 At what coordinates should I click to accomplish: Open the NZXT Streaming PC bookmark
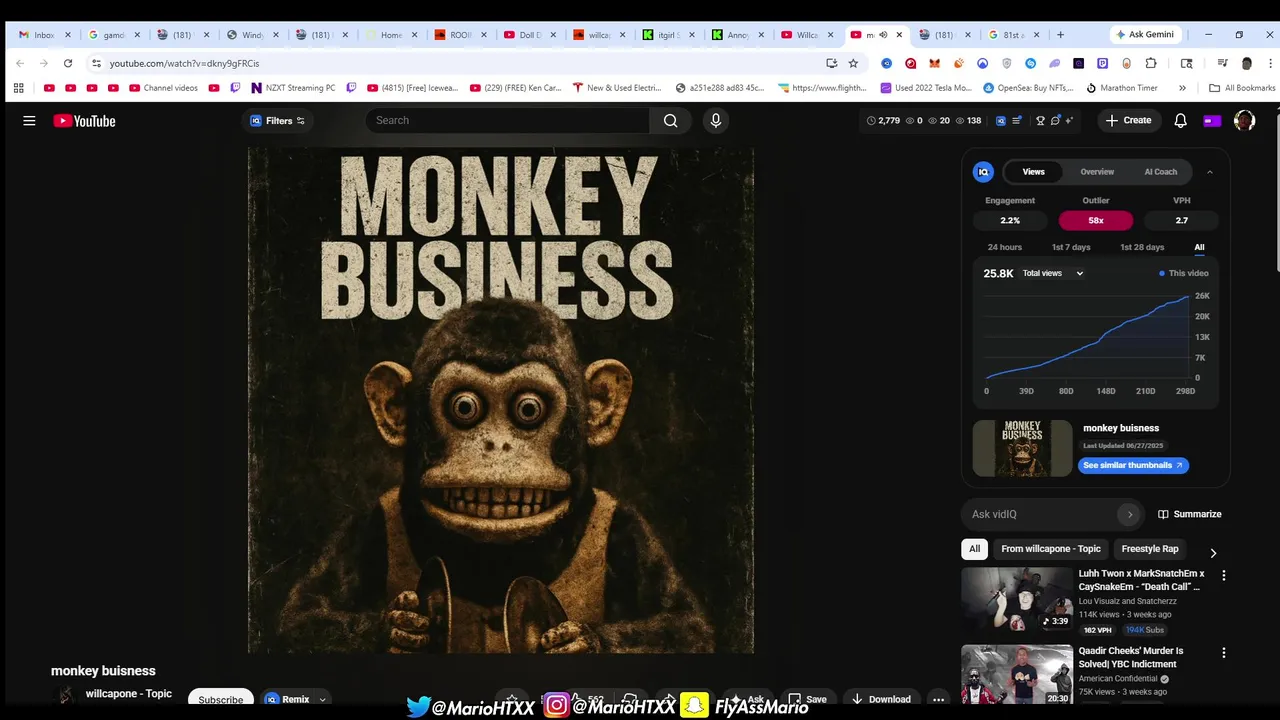[x=293, y=88]
